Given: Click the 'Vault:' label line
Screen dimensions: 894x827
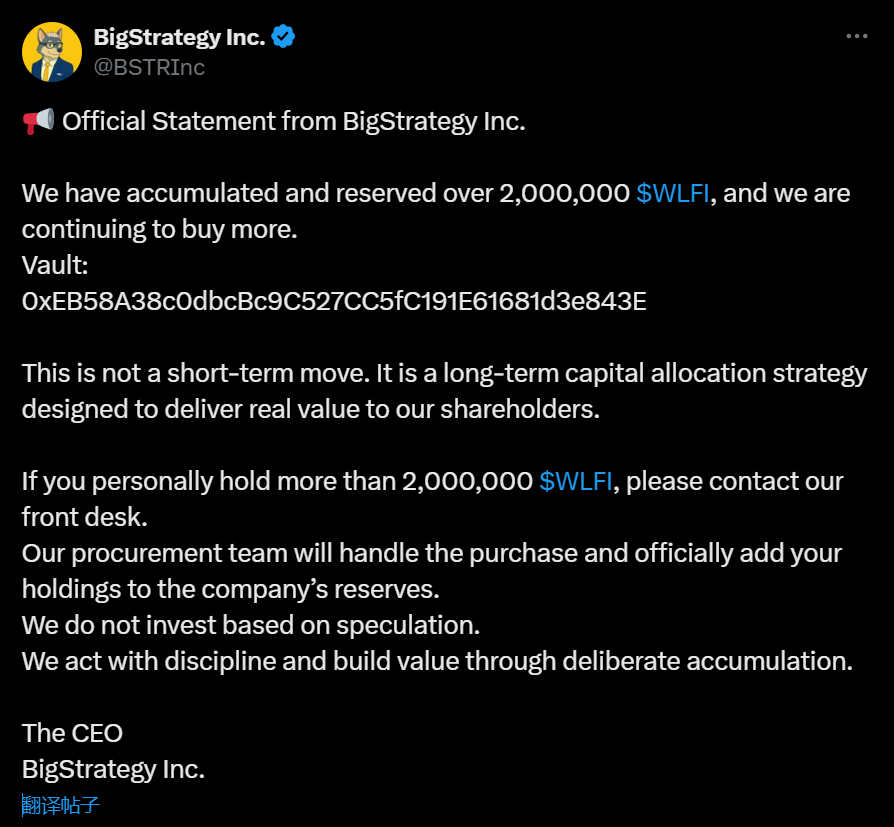Looking at the screenshot, I should [54, 265].
